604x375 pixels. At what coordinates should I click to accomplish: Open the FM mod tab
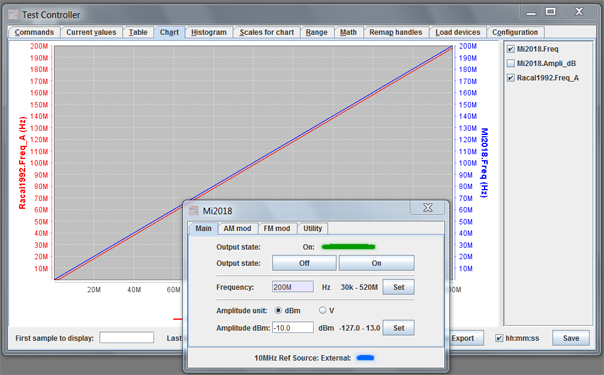pyautogui.click(x=277, y=228)
